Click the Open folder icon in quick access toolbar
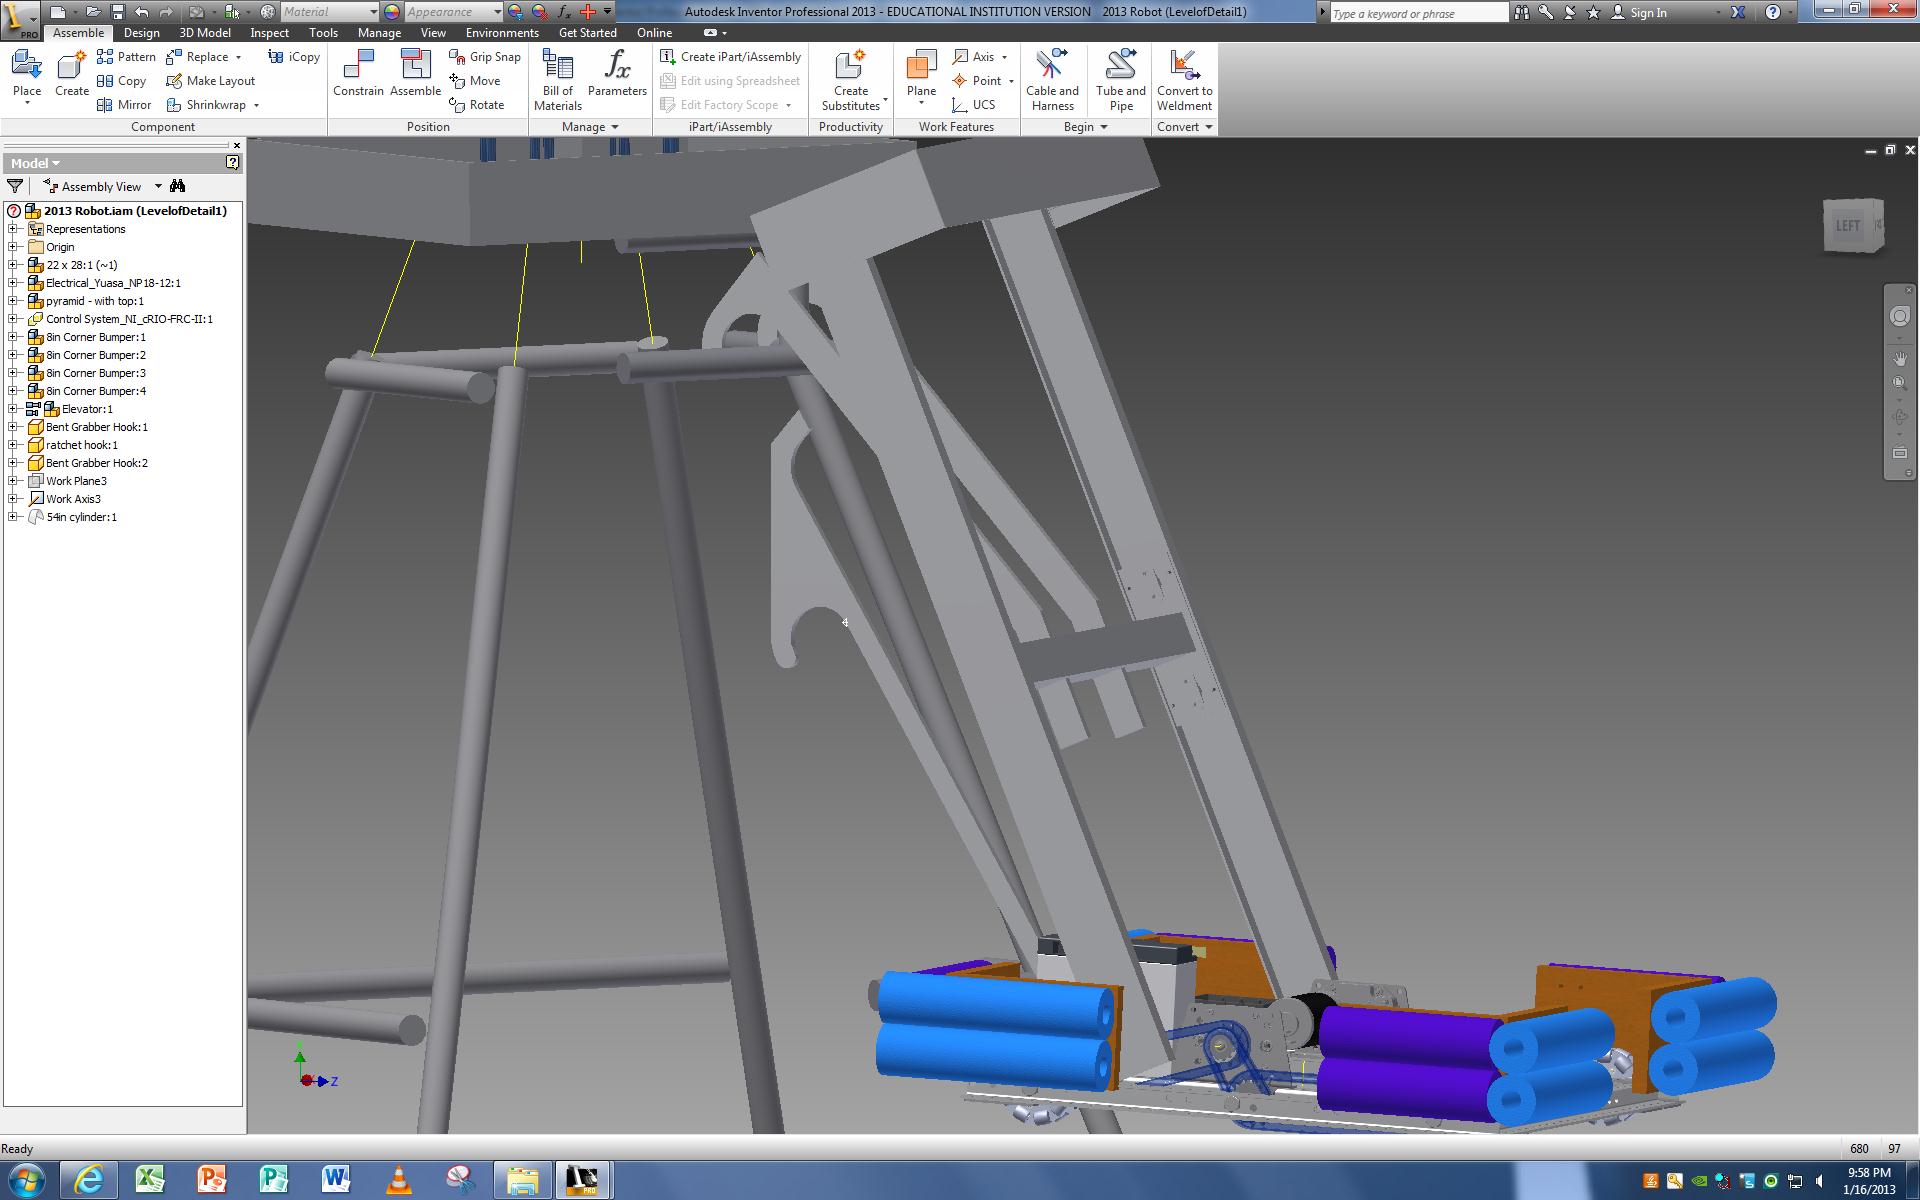Screen dimensions: 1920x1200 pos(92,12)
